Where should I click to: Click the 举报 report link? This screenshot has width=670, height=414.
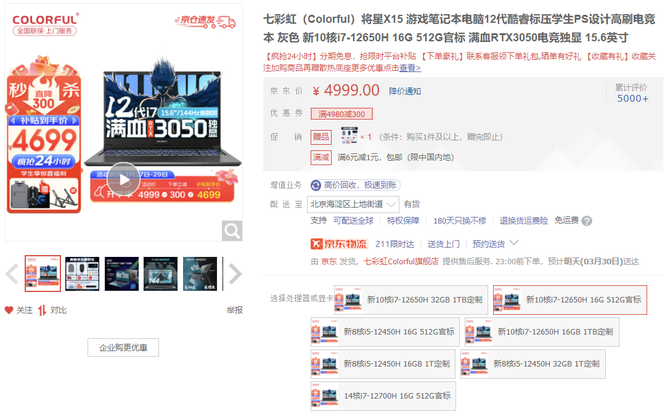point(235,310)
